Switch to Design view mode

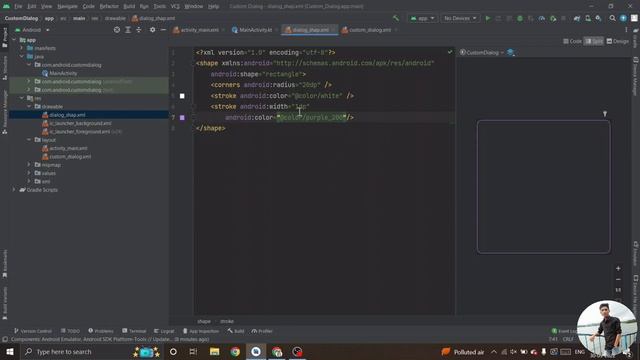point(618,41)
